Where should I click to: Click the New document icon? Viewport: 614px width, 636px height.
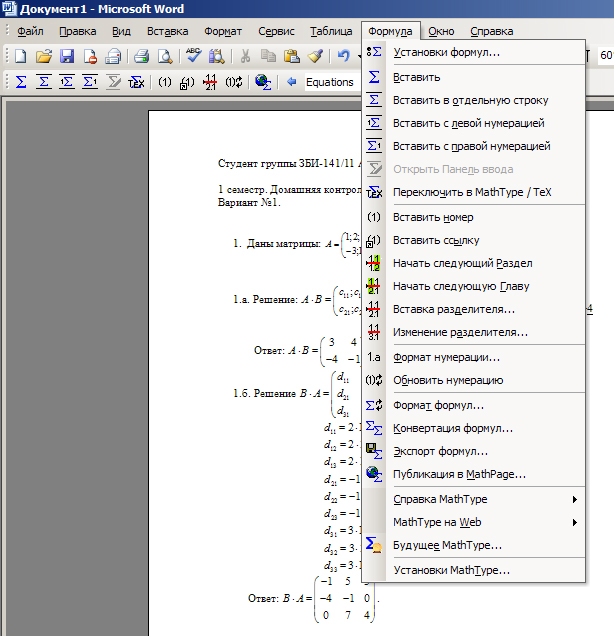[x=21, y=56]
